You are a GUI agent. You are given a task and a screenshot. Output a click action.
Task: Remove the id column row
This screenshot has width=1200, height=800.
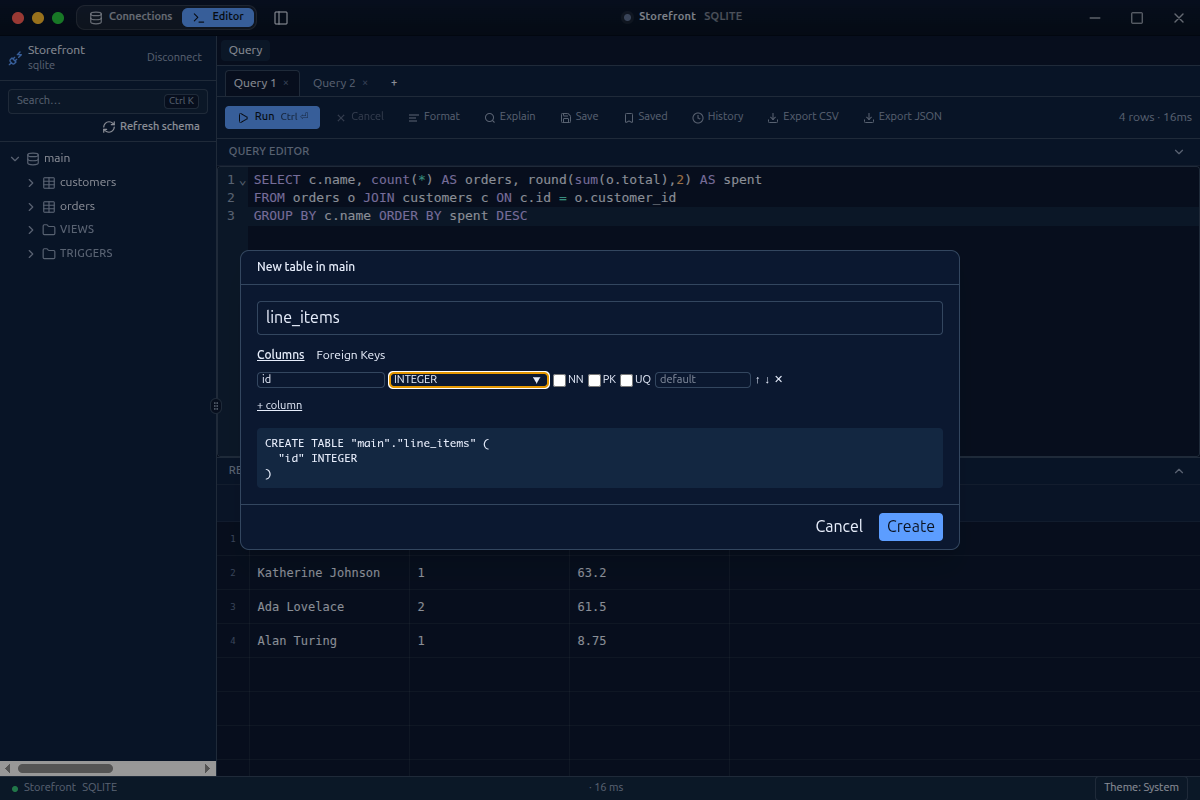click(x=778, y=379)
